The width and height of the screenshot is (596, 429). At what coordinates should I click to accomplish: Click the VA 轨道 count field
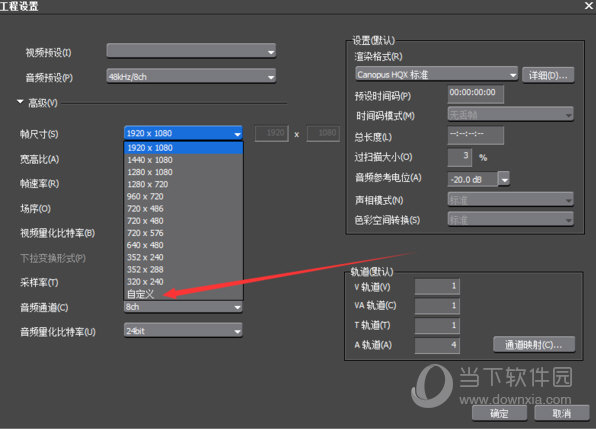437,306
